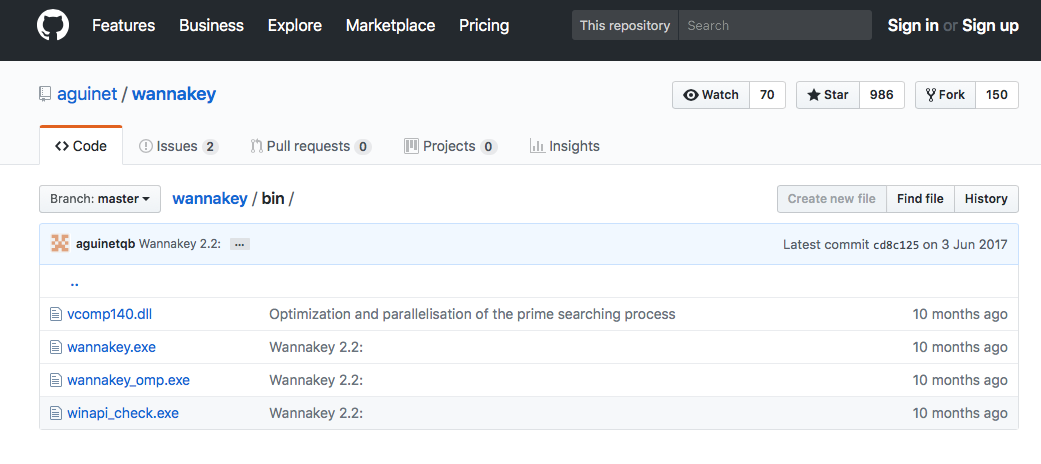Click the repository Search input field
Image resolution: width=1041 pixels, height=464 pixels.
(x=775, y=25)
